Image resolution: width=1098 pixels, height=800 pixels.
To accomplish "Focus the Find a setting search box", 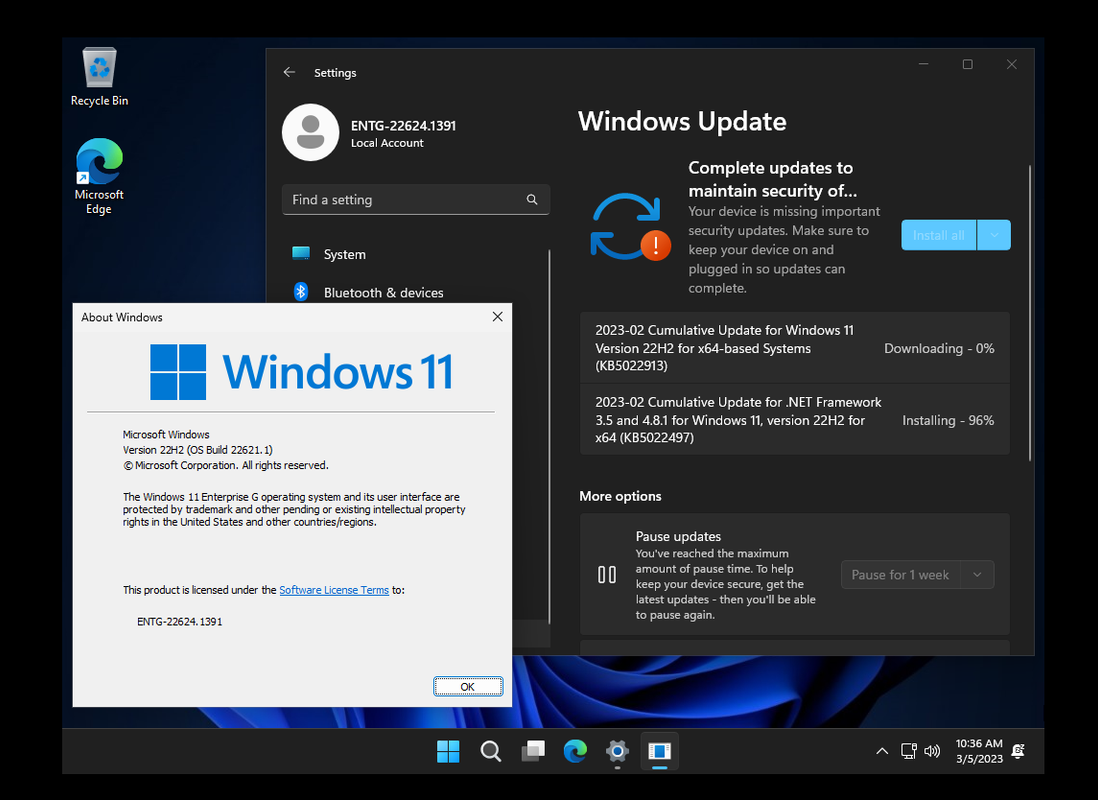I will tap(416, 200).
